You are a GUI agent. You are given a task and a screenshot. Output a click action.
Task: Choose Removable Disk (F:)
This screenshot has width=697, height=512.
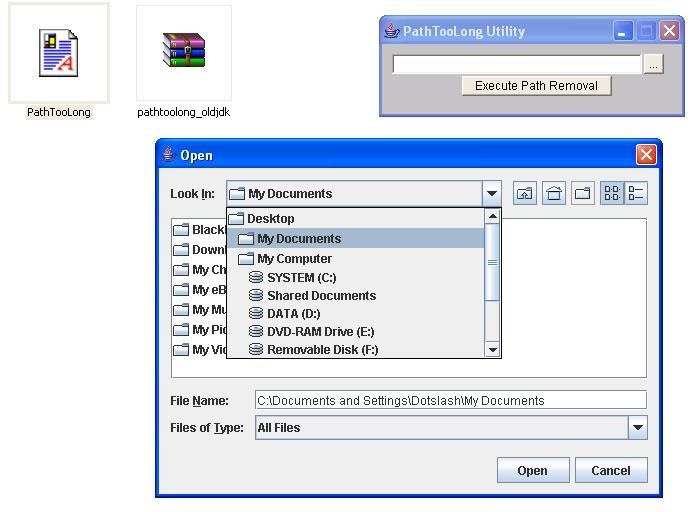356,349
